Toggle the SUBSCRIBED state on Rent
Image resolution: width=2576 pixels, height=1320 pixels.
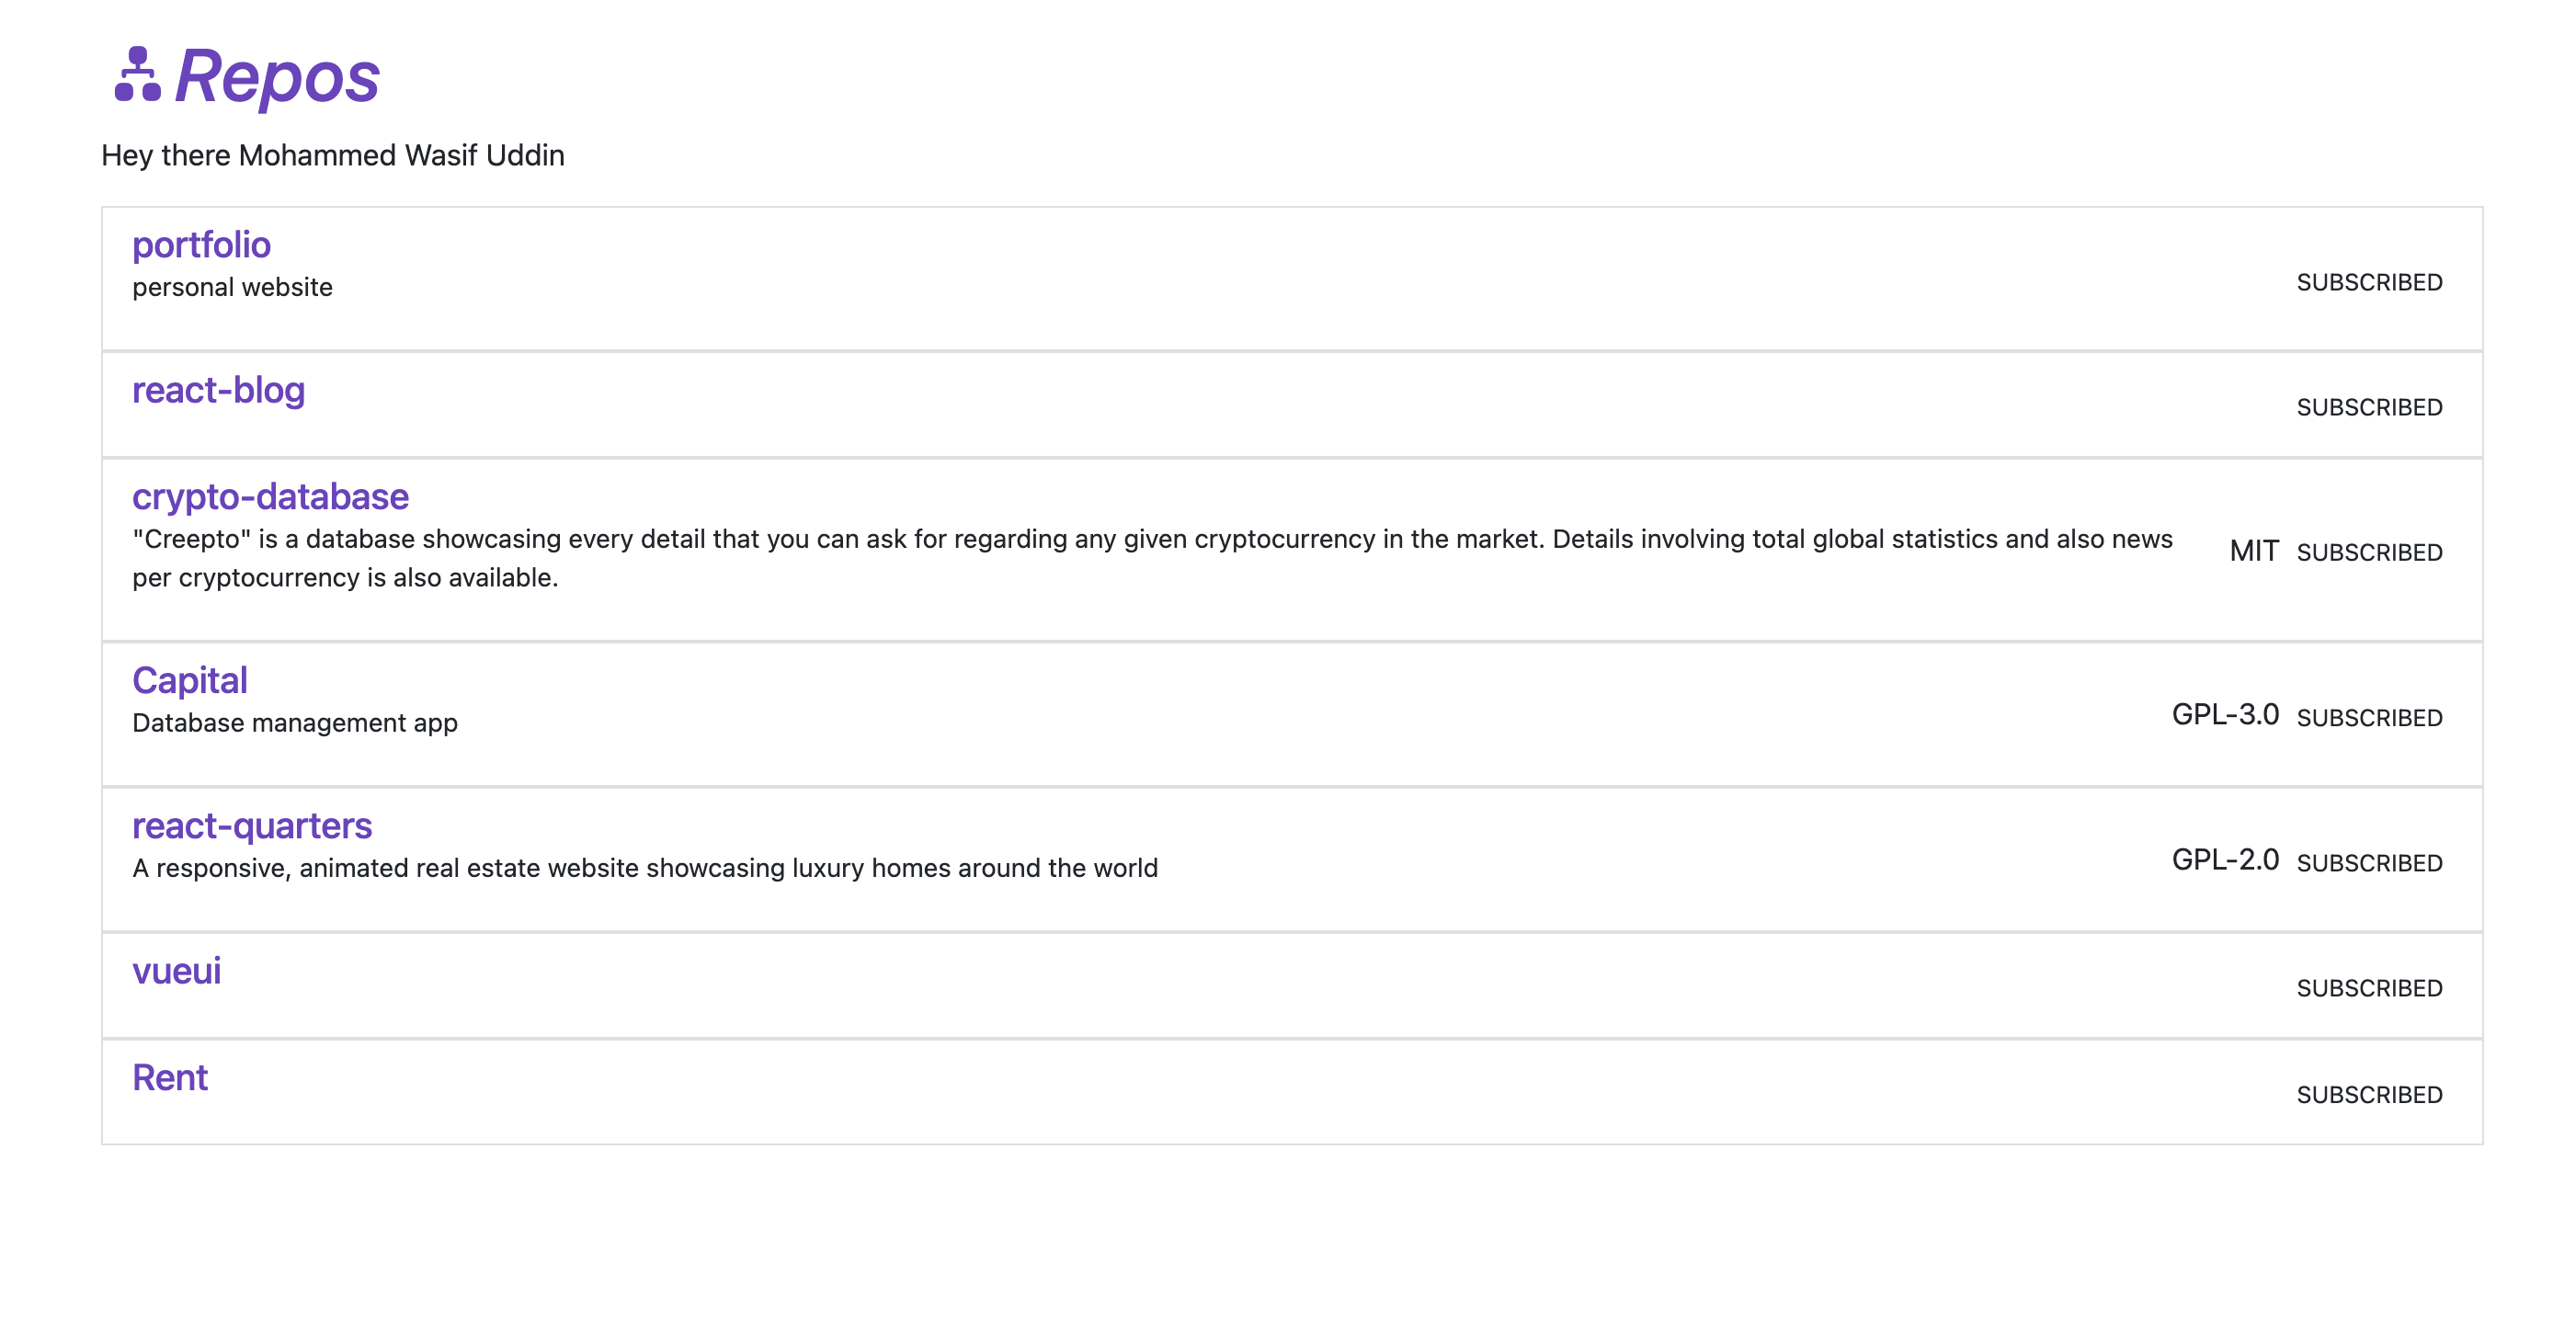pyautogui.click(x=2371, y=1094)
